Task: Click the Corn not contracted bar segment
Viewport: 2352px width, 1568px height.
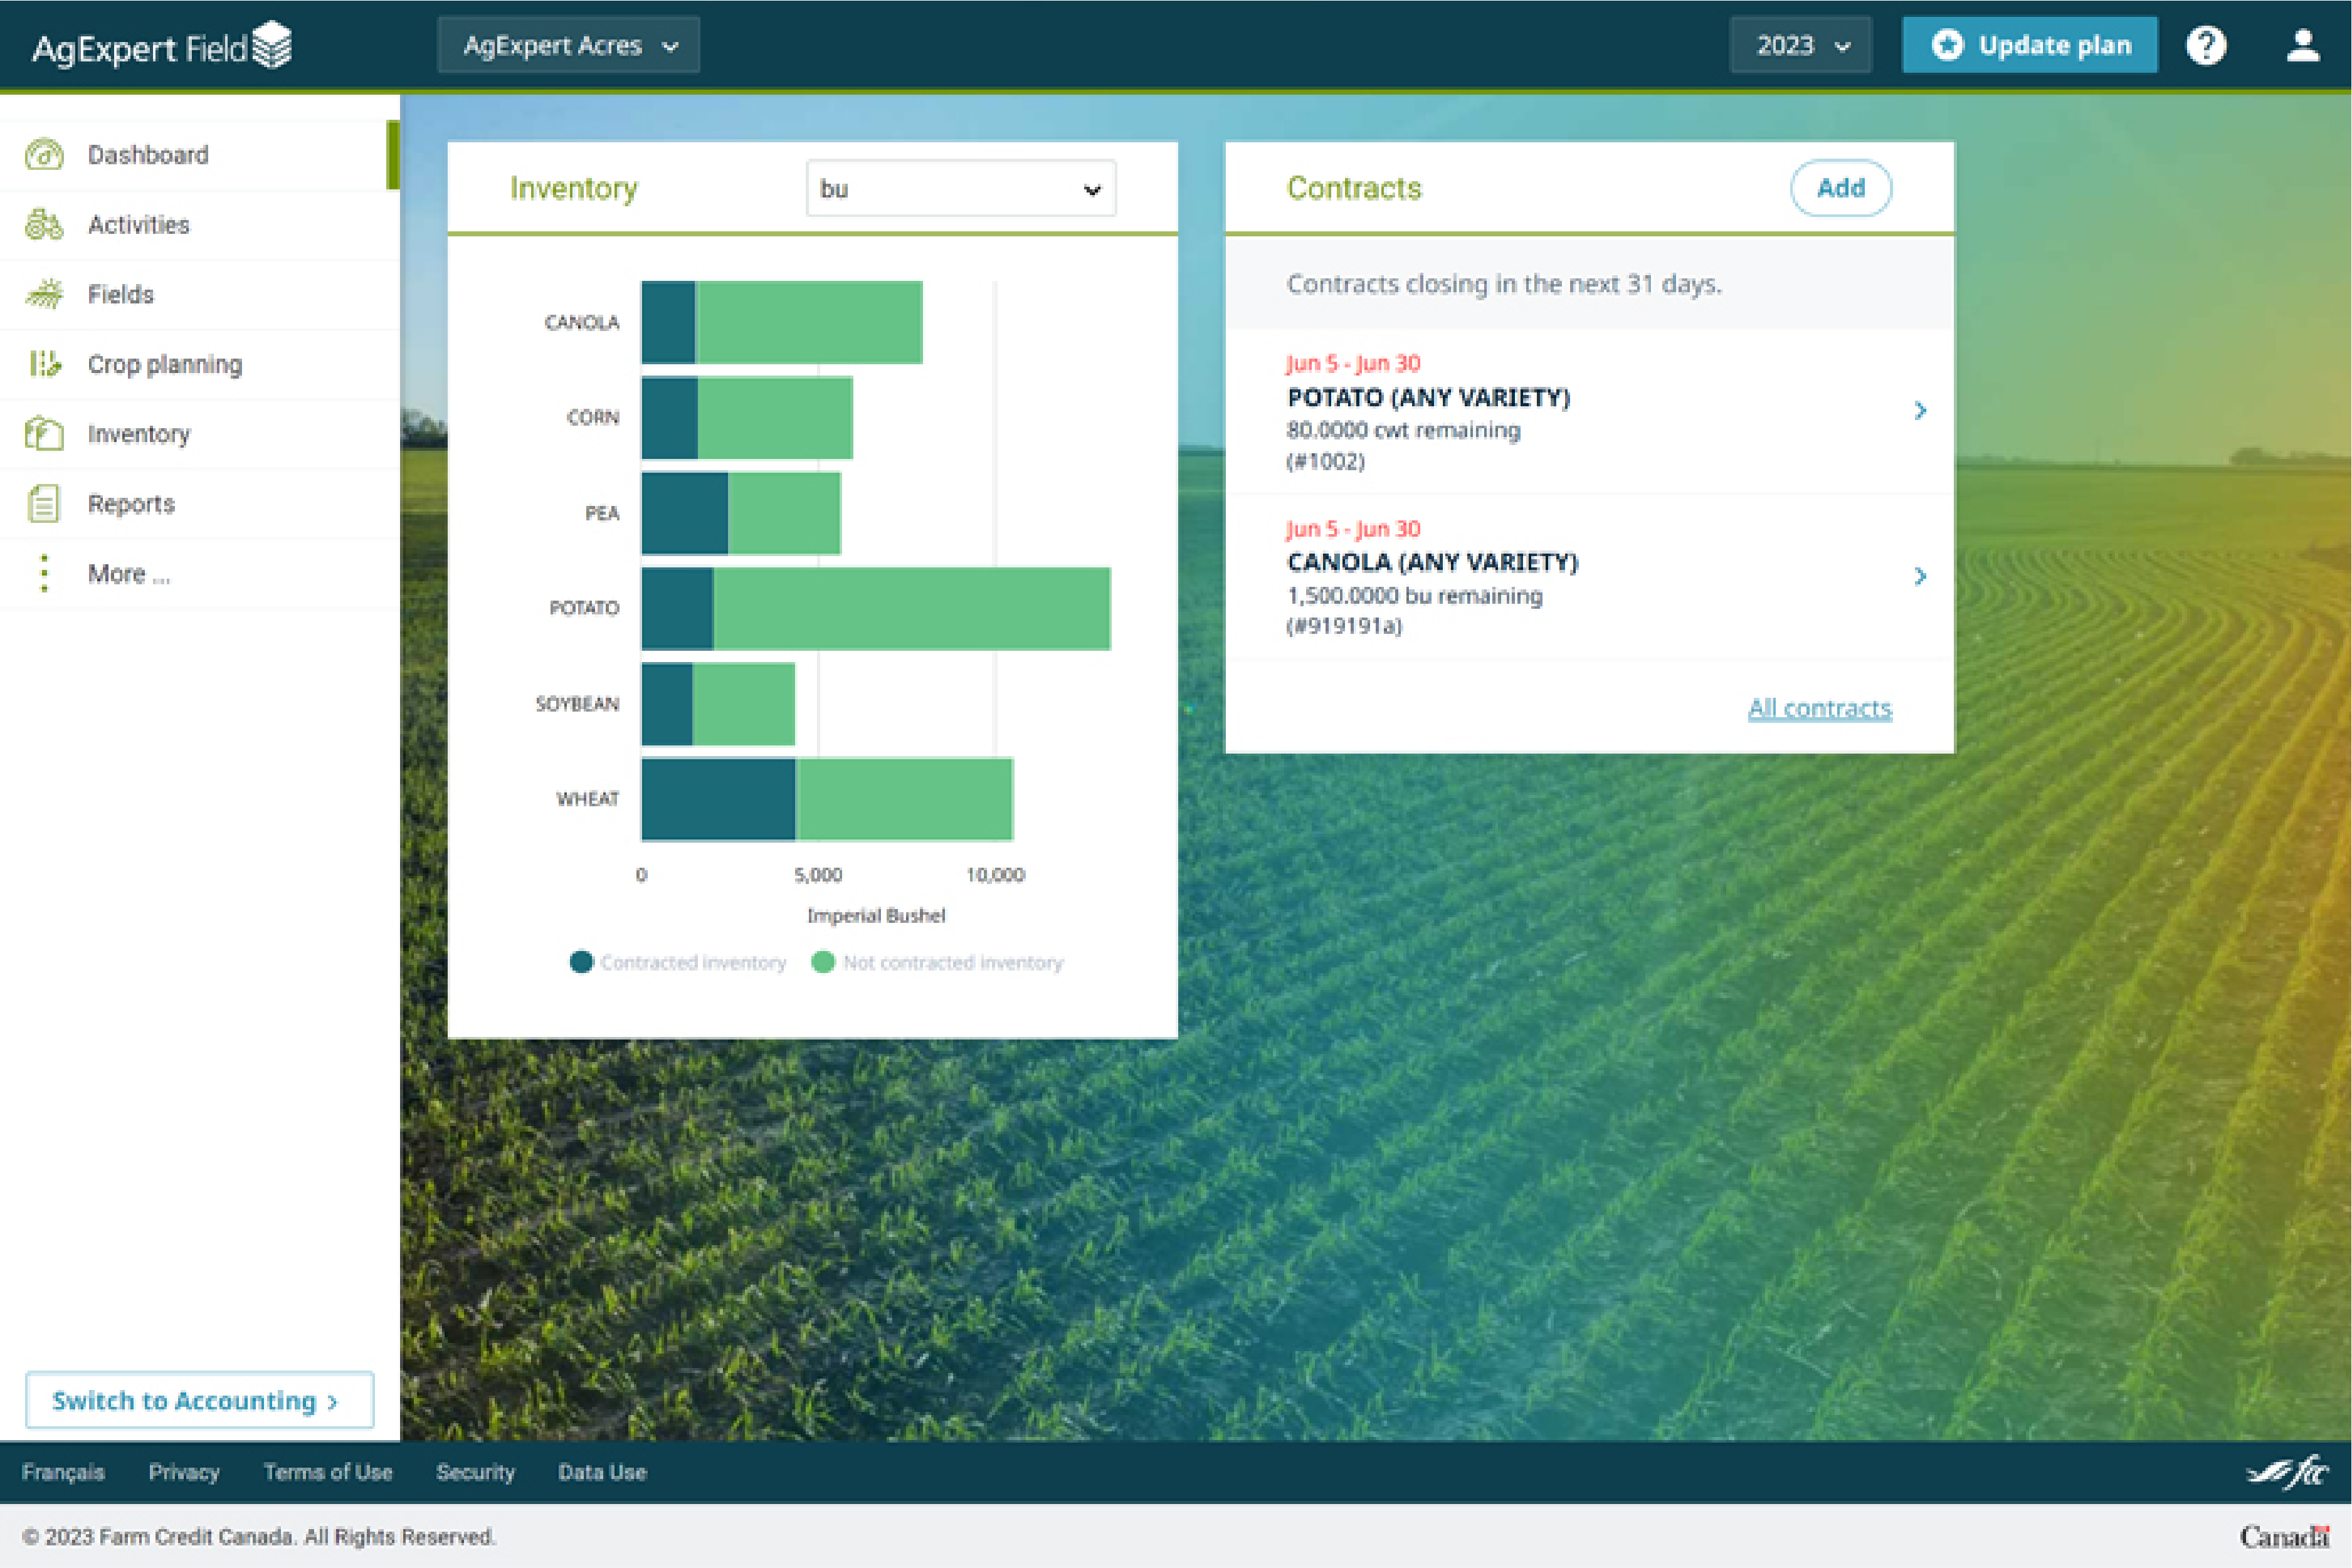Action: coord(775,418)
